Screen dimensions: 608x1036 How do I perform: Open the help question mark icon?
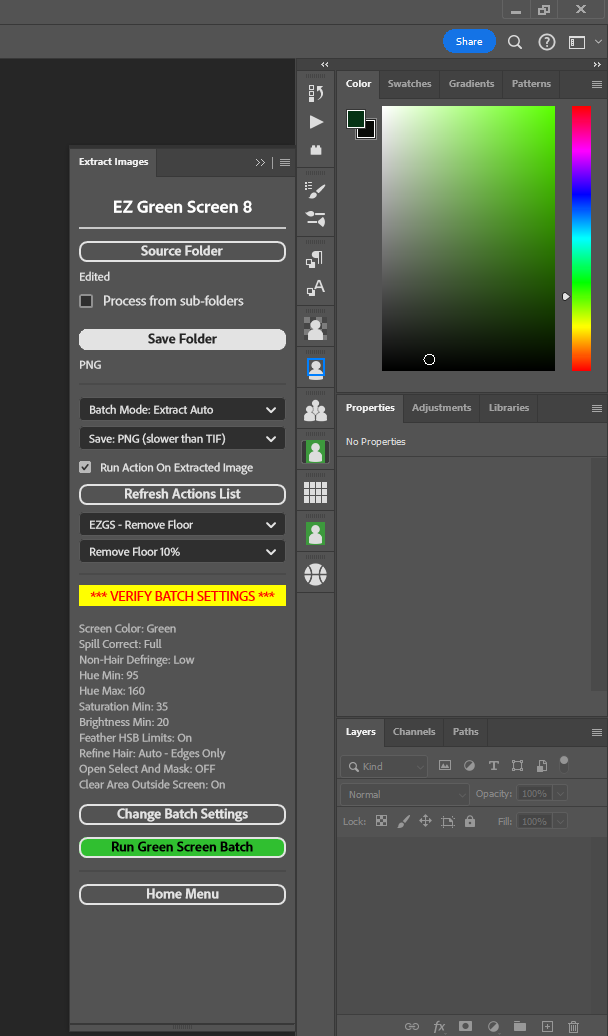(547, 42)
